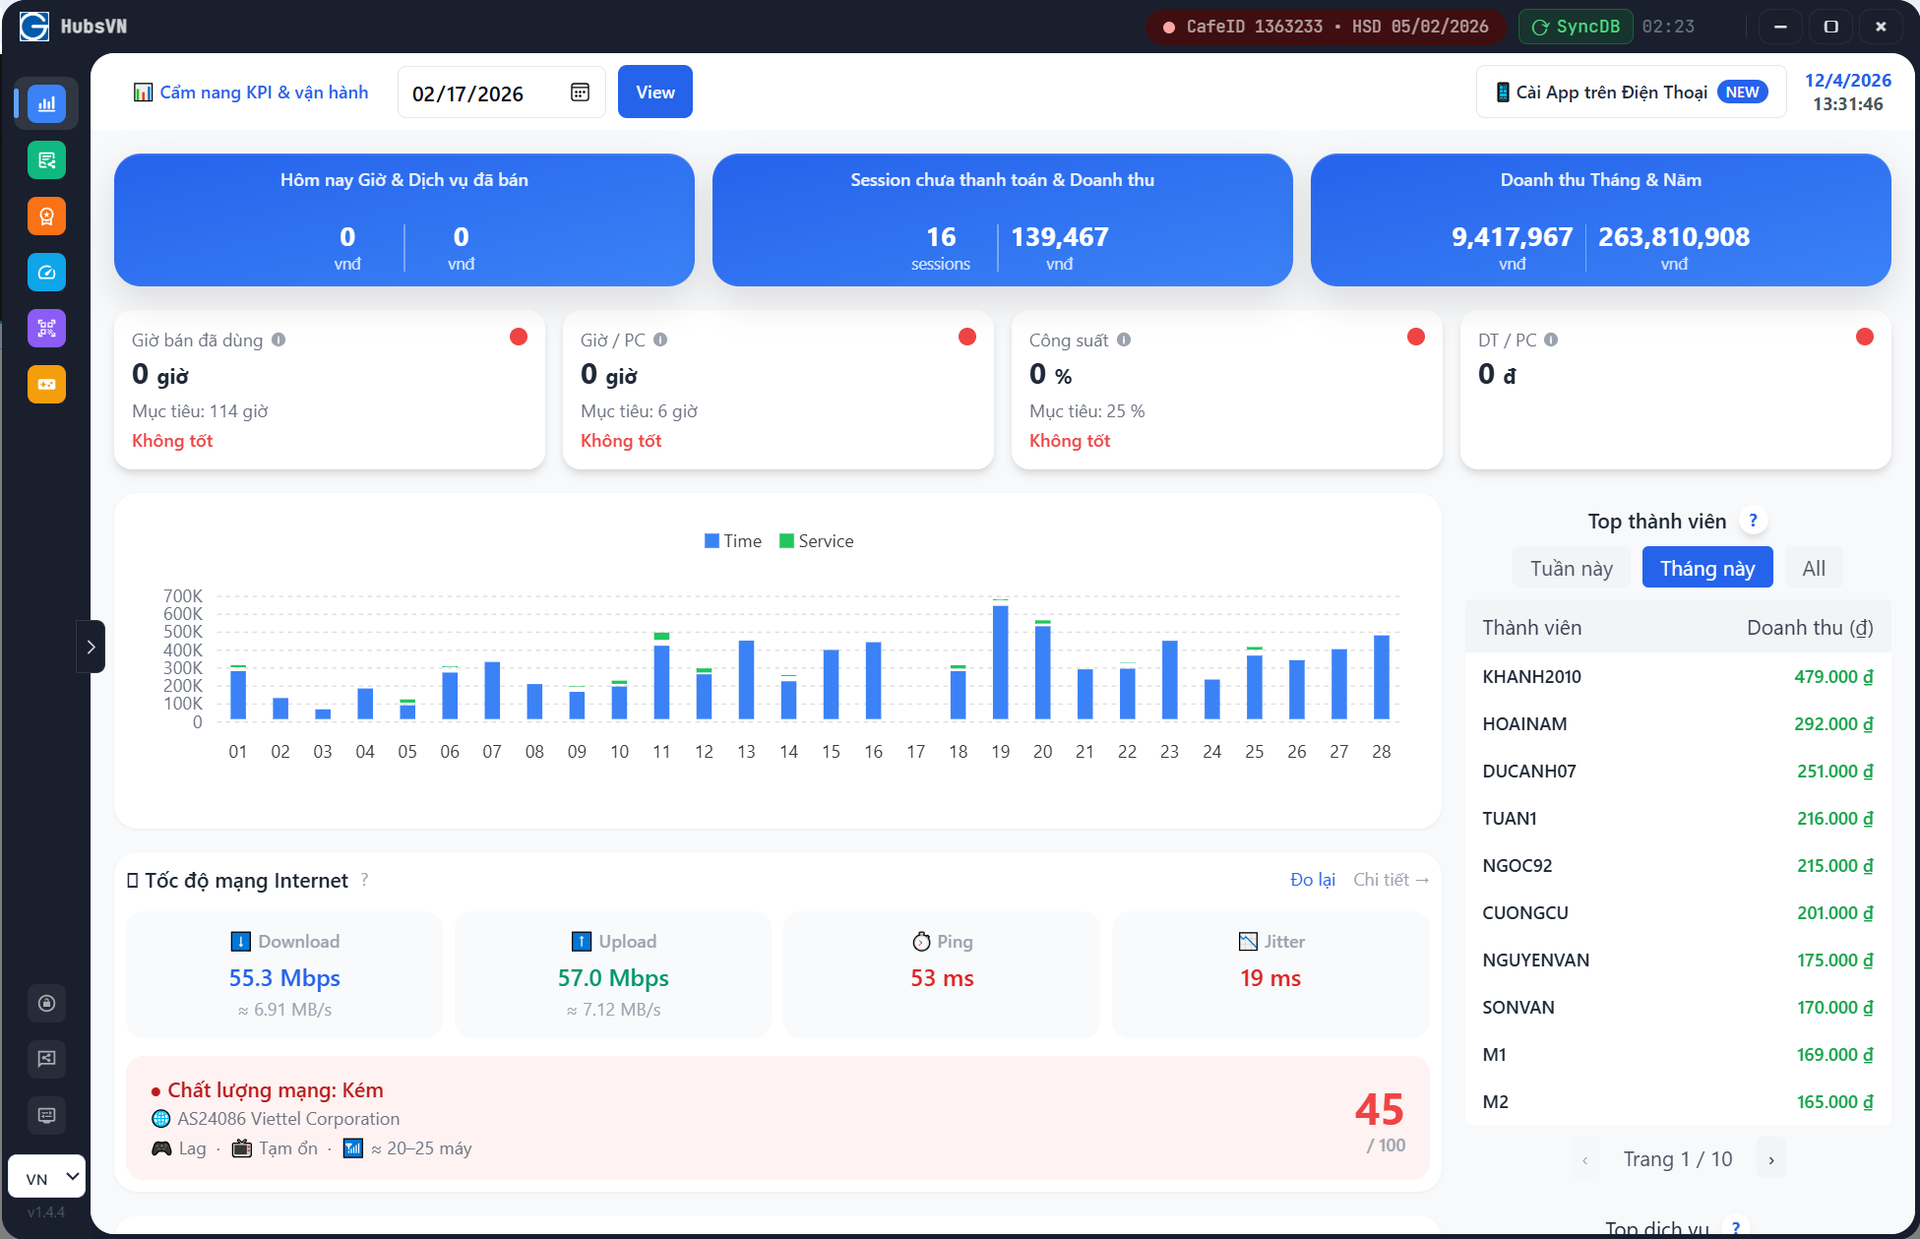Image resolution: width=1920 pixels, height=1239 pixels.
Task: Click the green report-share sidebar icon
Action: click(46, 160)
